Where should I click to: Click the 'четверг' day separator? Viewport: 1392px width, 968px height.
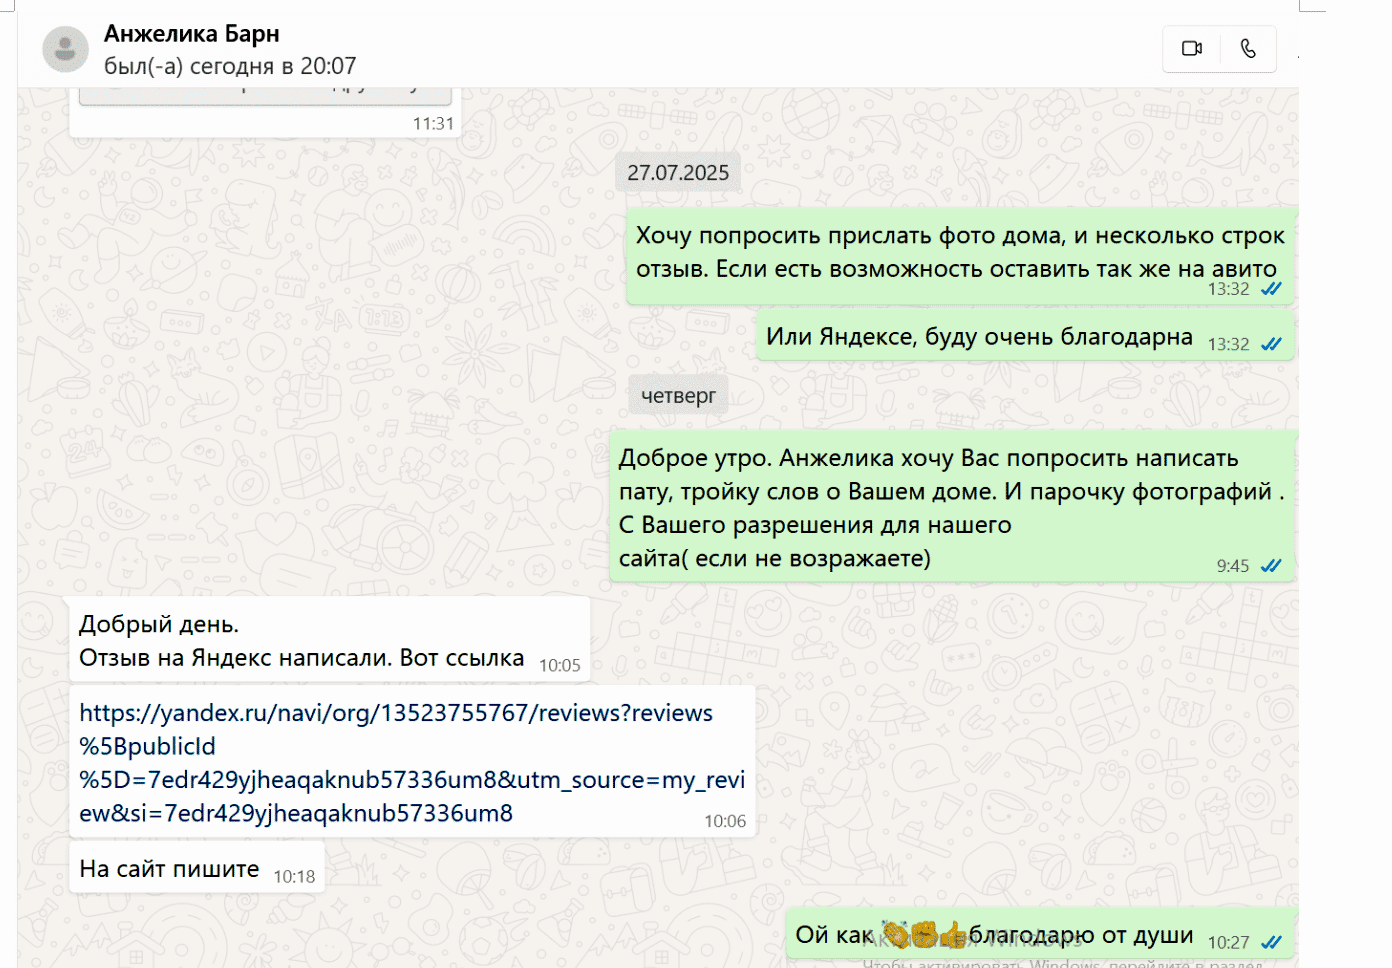[x=678, y=396]
